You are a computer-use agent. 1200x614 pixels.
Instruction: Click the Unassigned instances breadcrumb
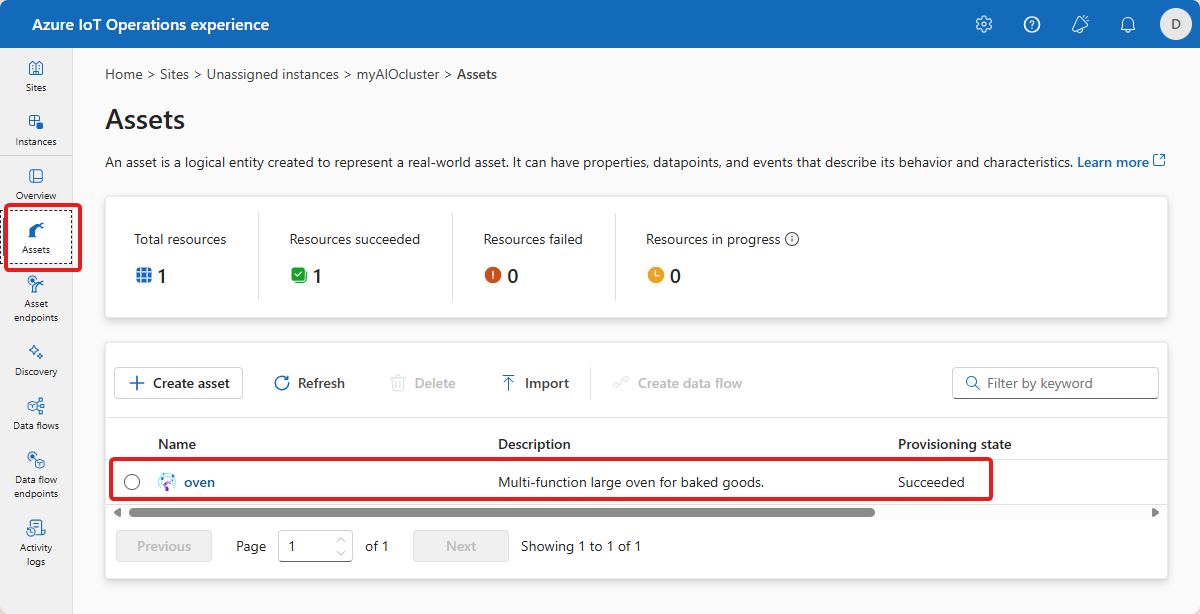[x=273, y=74]
